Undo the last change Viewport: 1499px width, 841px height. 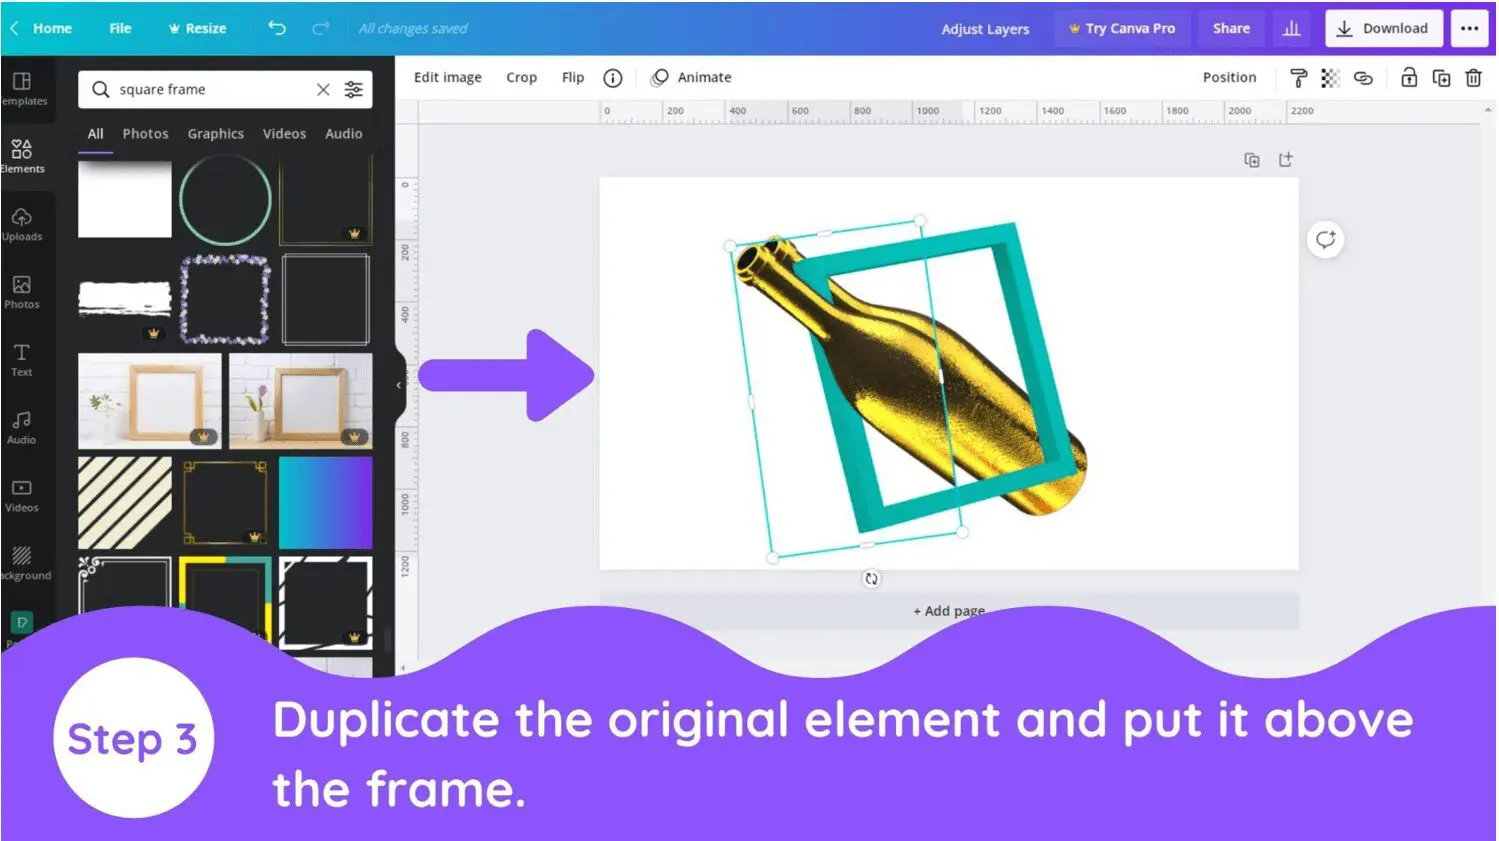pyautogui.click(x=277, y=28)
